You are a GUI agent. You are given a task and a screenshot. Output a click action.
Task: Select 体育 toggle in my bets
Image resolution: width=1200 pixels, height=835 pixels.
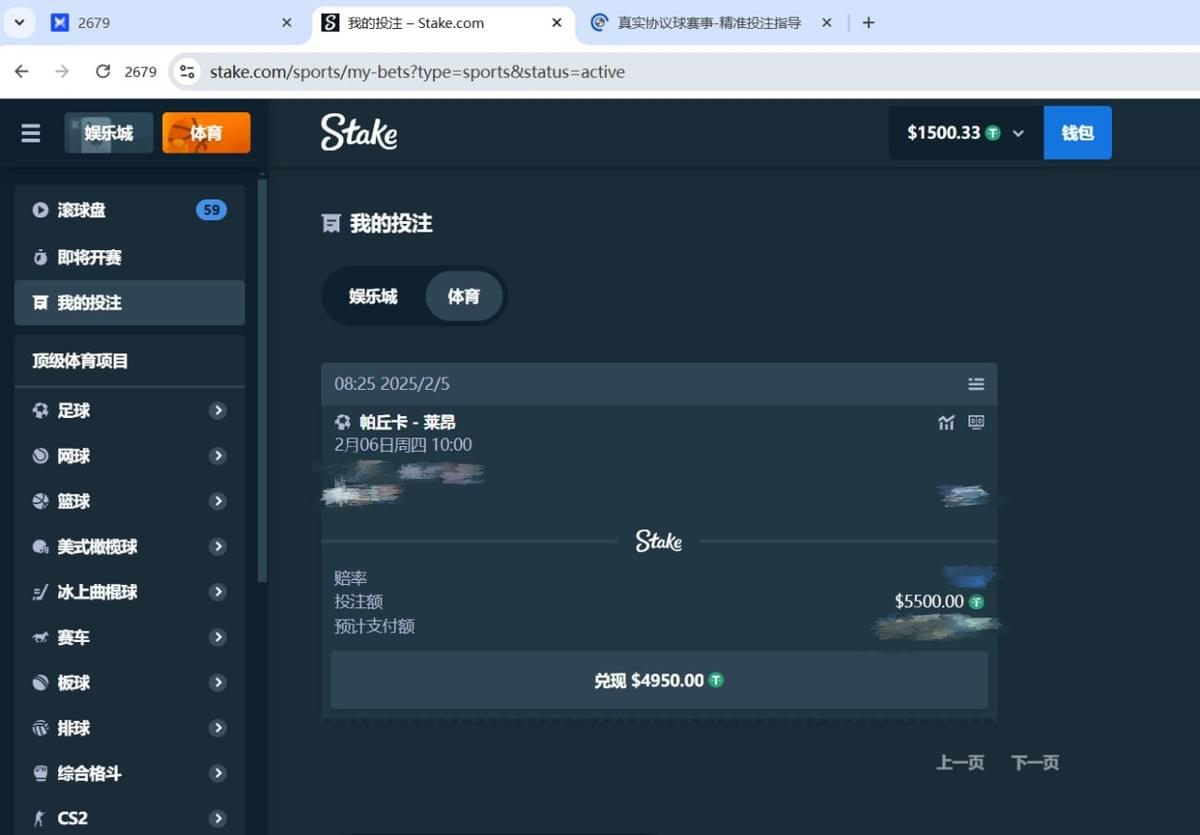coord(464,296)
